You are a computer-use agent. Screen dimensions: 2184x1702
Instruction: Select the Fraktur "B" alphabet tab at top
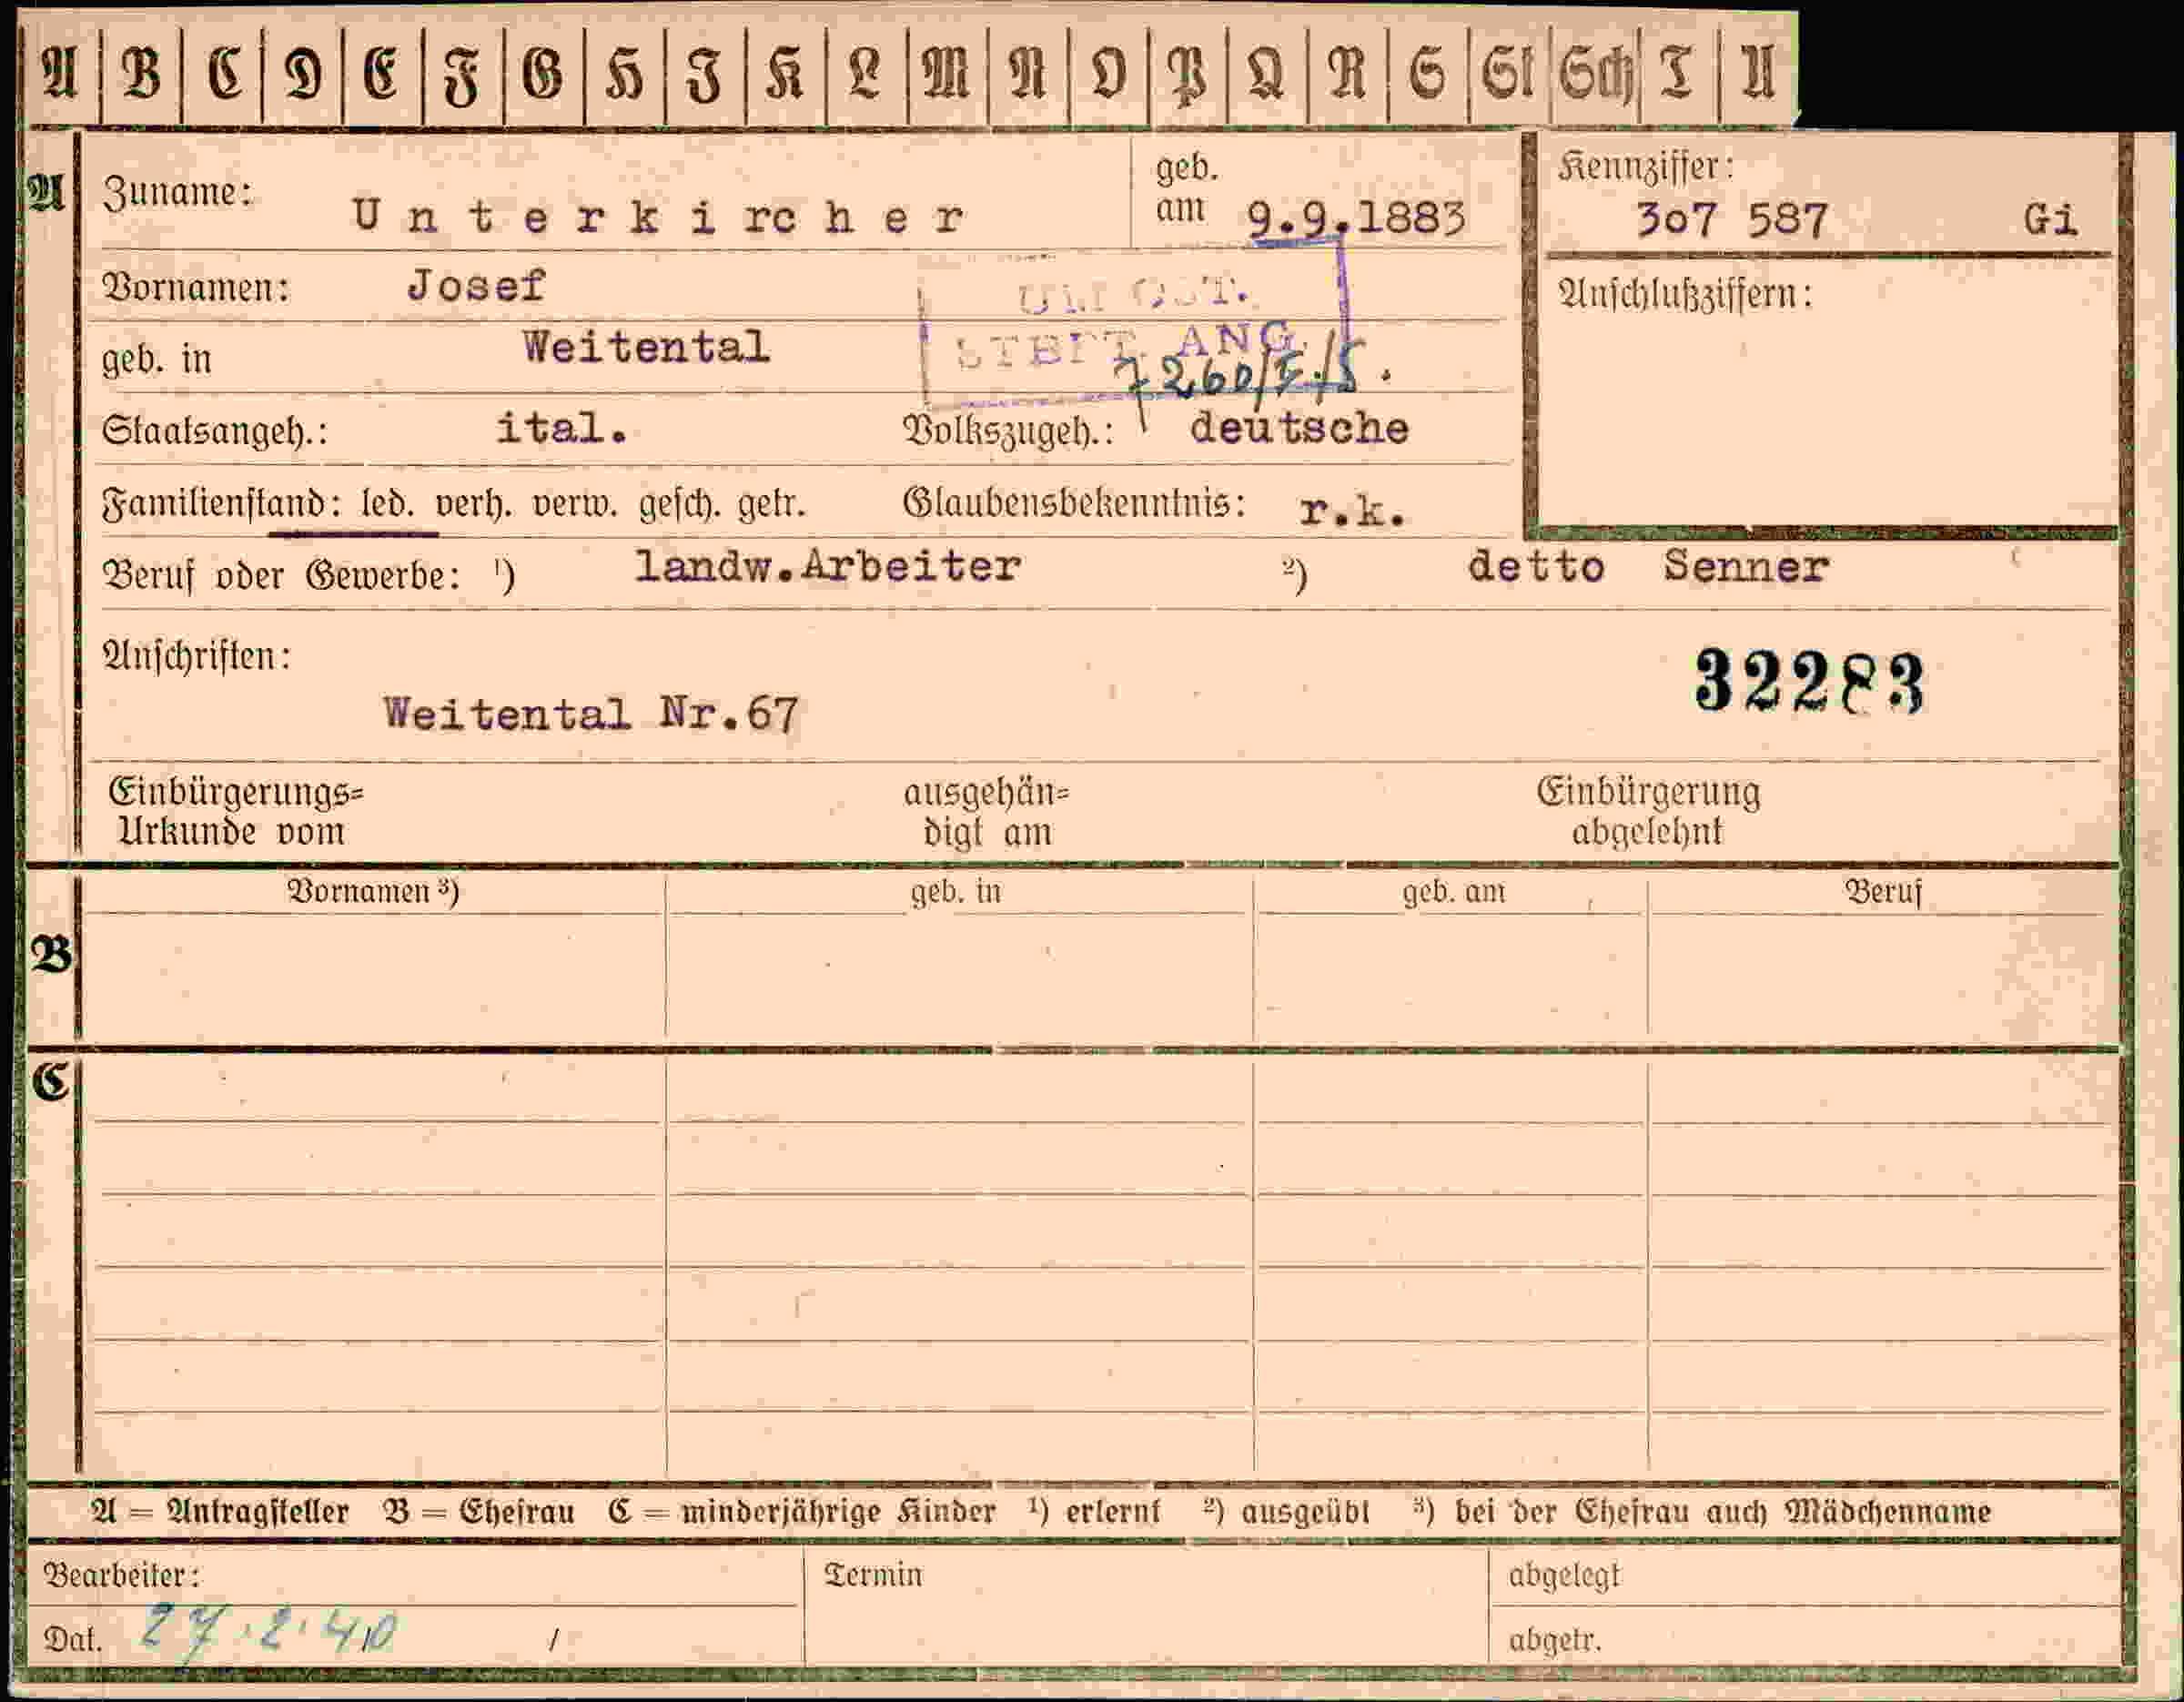141,73
